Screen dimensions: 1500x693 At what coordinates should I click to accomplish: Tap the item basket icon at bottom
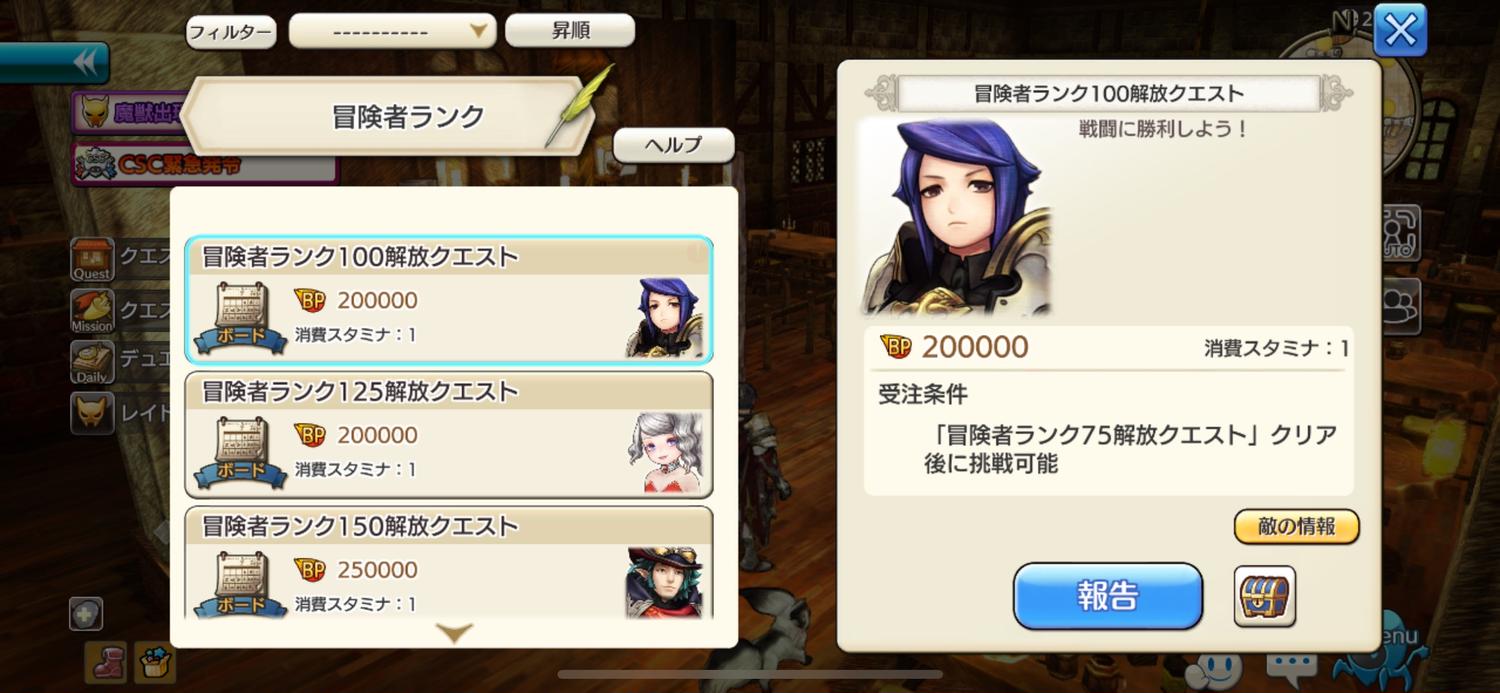[156, 662]
